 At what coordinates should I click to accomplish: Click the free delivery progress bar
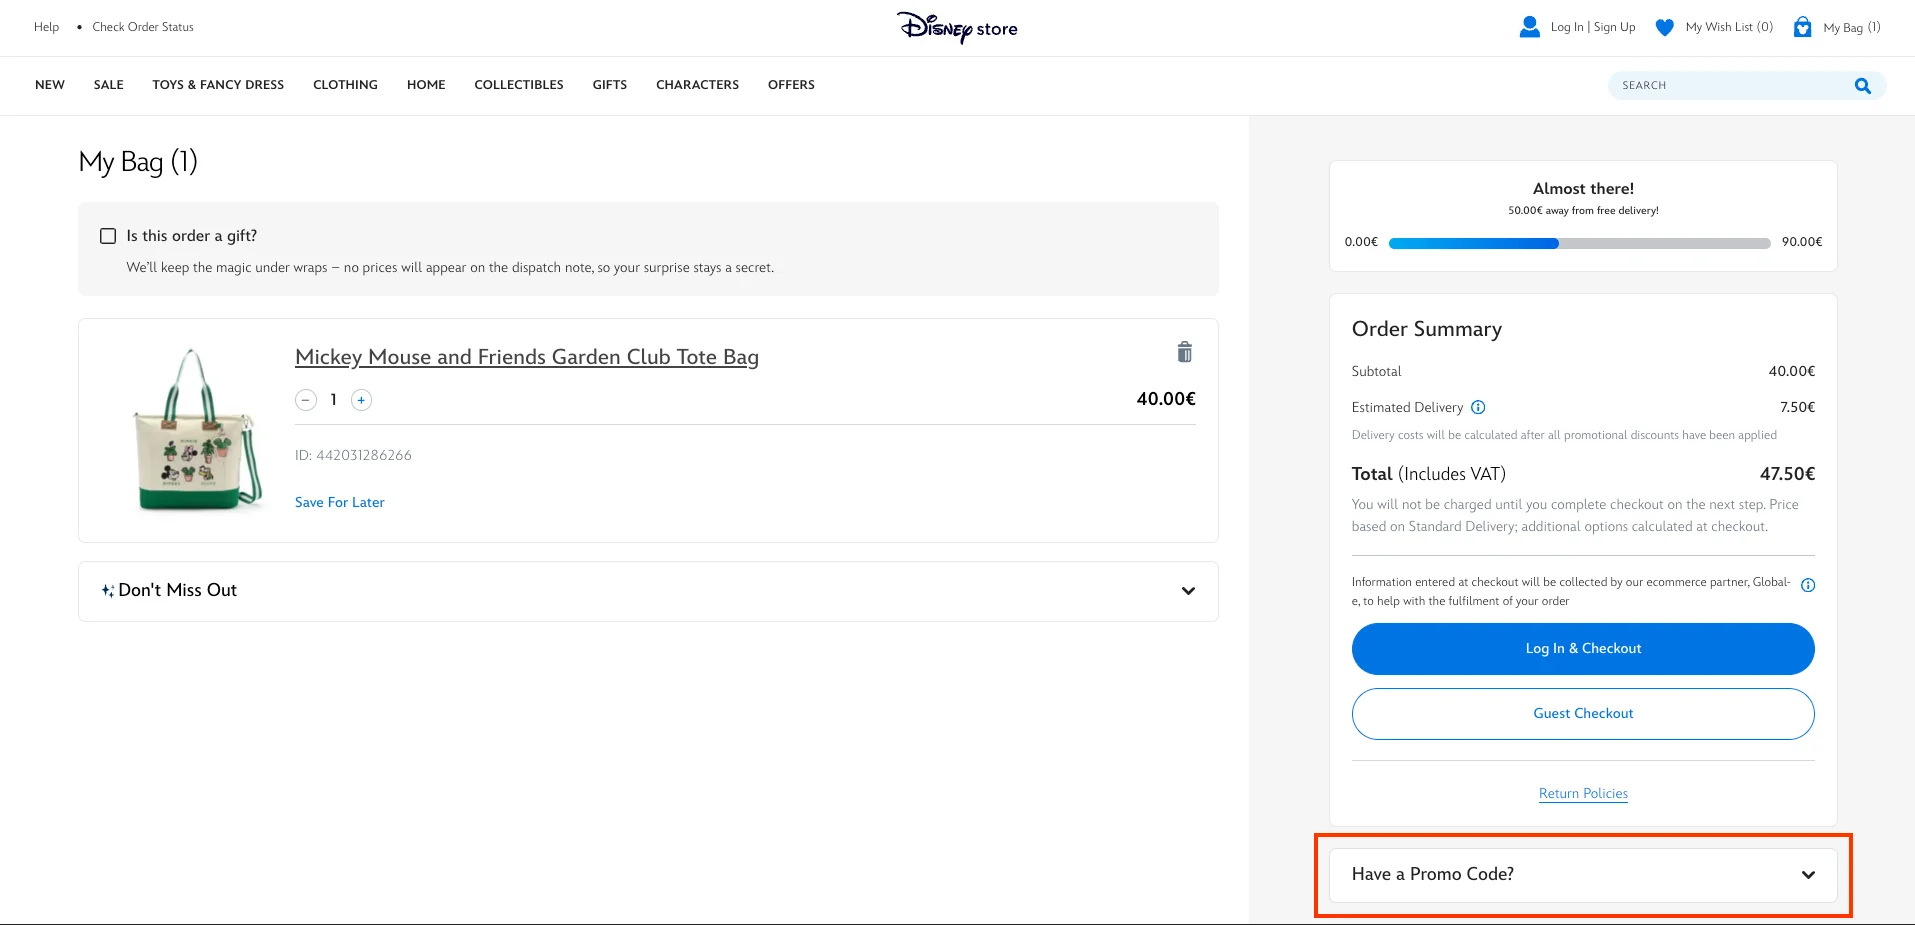click(x=1579, y=243)
